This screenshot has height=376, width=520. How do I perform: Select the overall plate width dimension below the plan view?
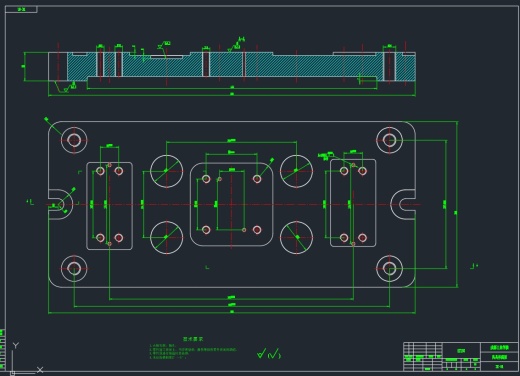point(232,312)
